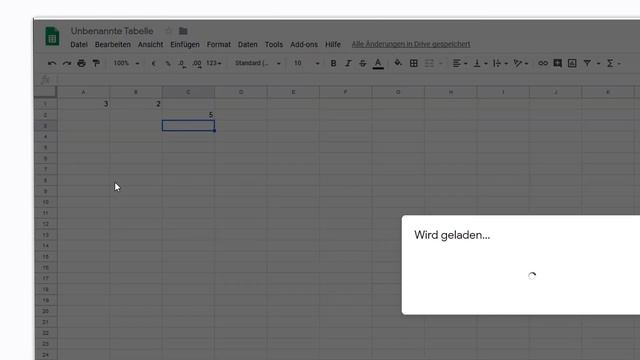
Task: Select row 10 header
Action: click(x=46, y=202)
